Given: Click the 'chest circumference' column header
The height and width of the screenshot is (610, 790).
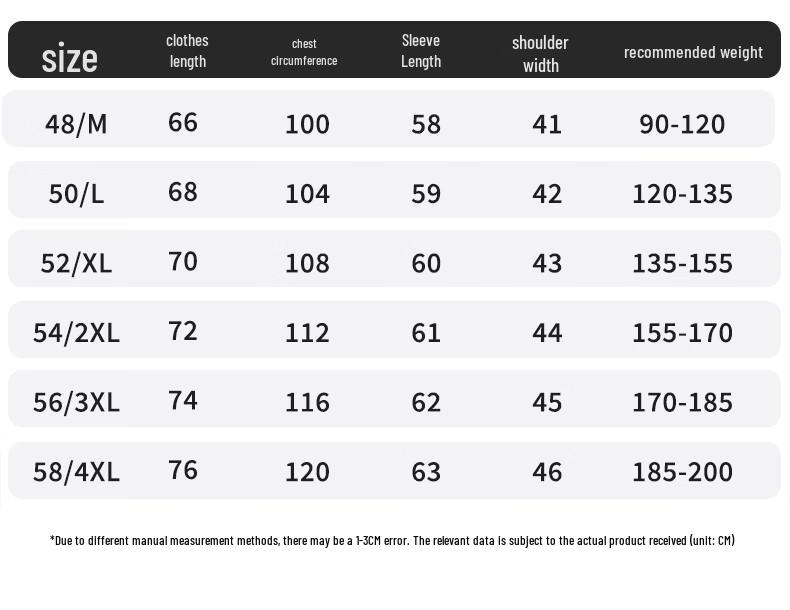Looking at the screenshot, I should pyautogui.click(x=304, y=52).
